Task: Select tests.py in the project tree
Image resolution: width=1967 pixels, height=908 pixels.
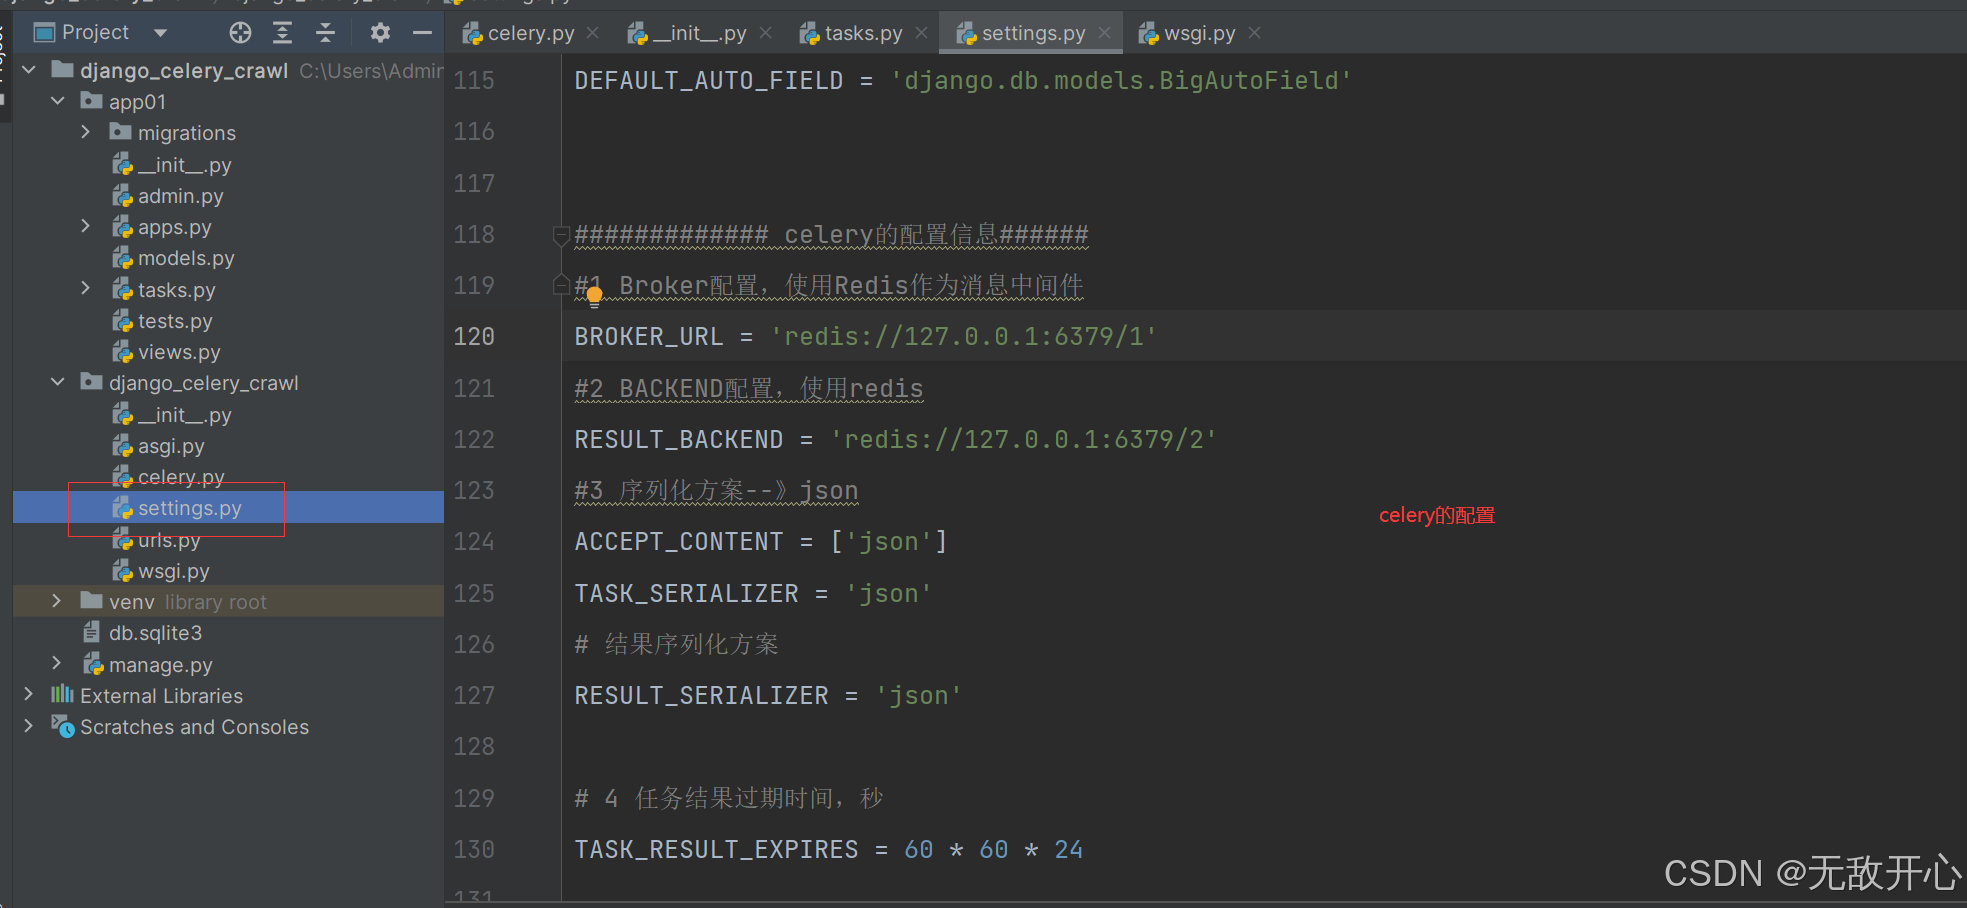Action: [x=175, y=321]
